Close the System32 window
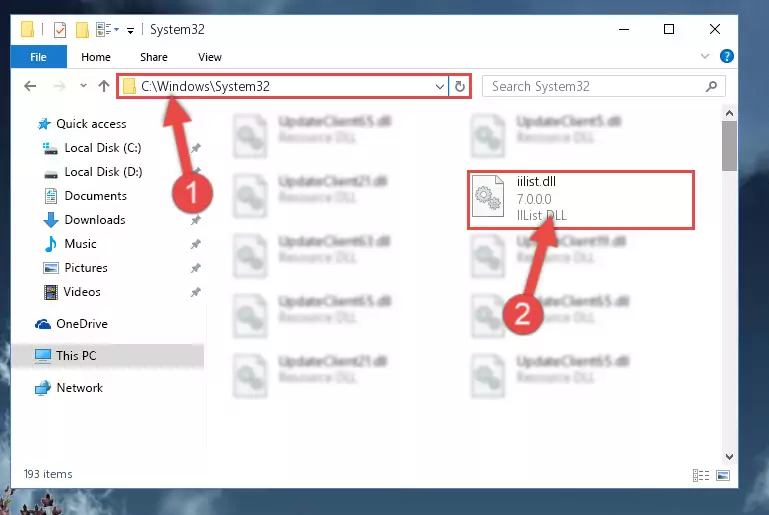Screen dimensions: 769x515 click(715, 29)
